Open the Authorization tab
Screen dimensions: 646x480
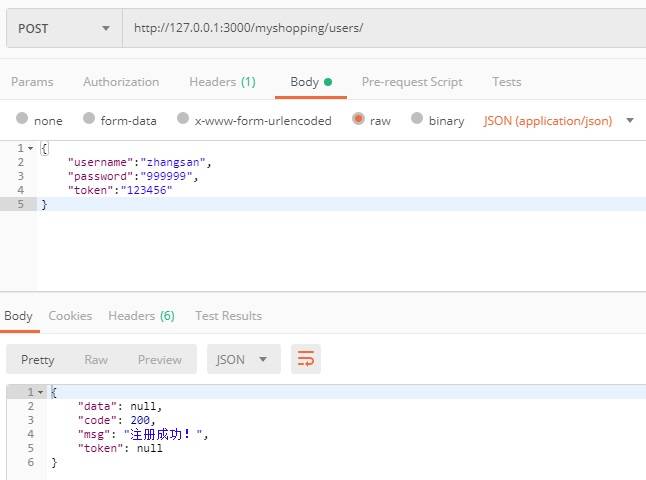[121, 82]
